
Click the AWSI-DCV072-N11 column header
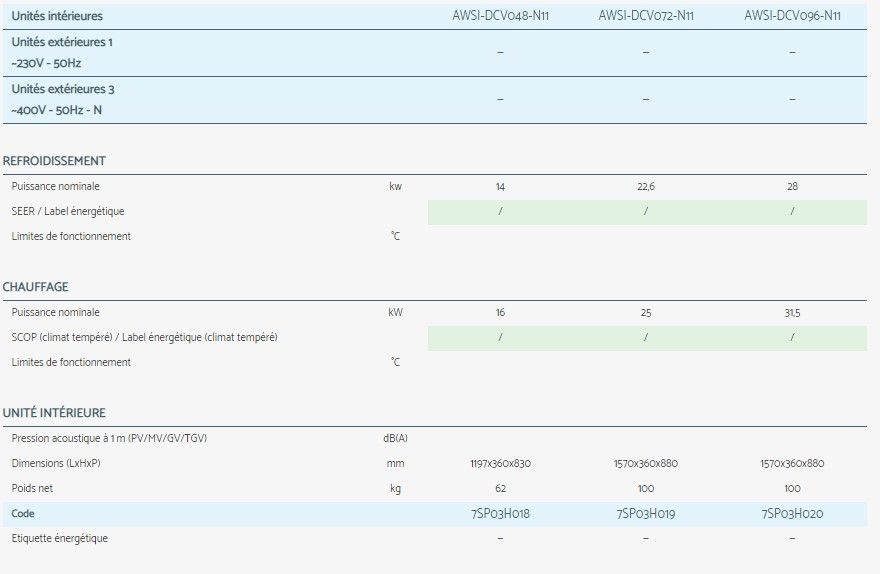click(646, 16)
